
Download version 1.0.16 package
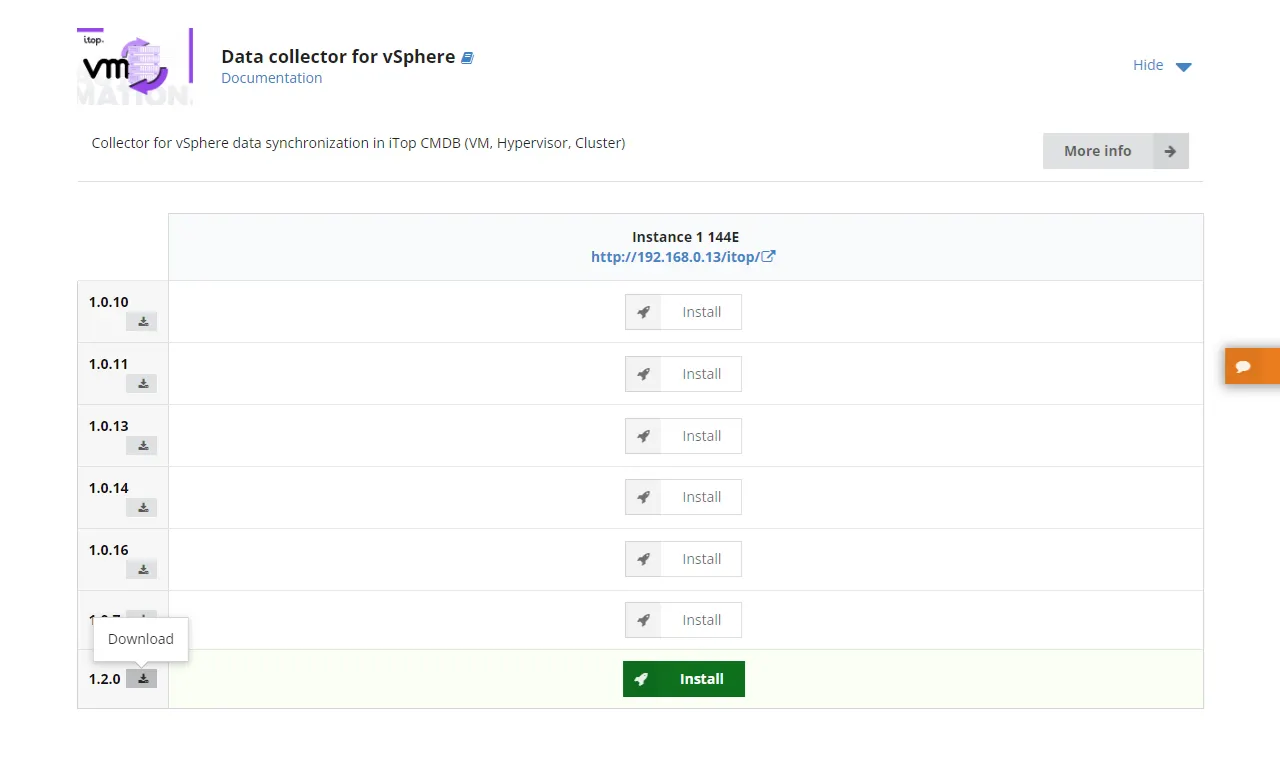(142, 570)
